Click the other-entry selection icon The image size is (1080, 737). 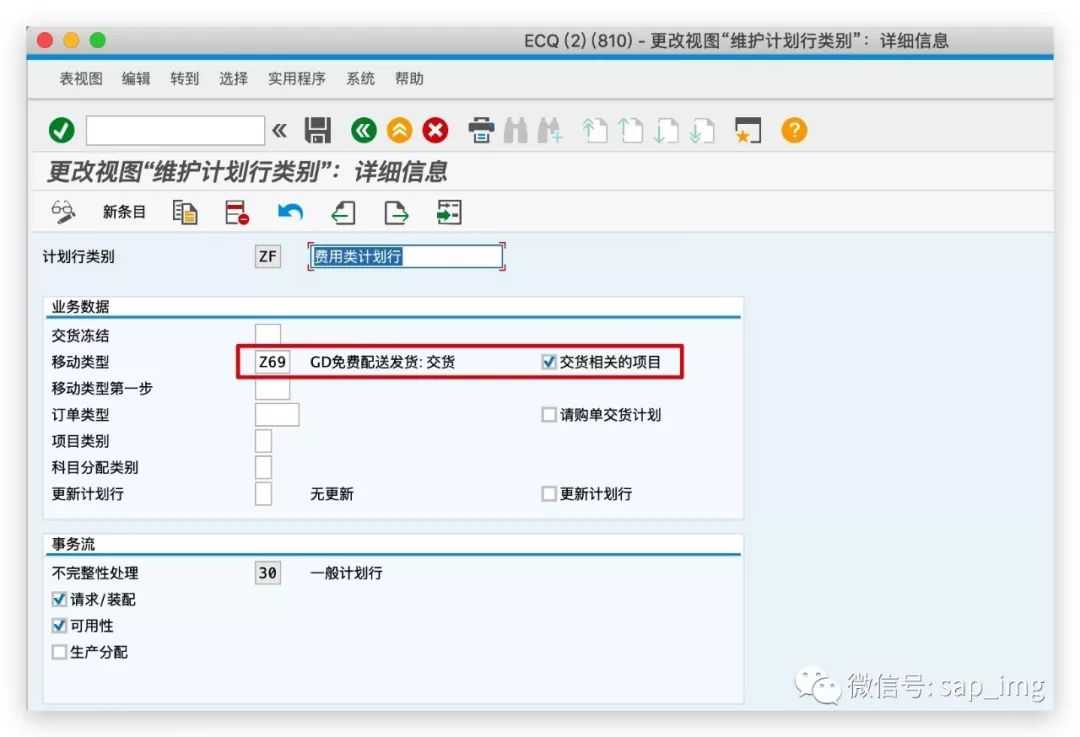pyautogui.click(x=449, y=212)
